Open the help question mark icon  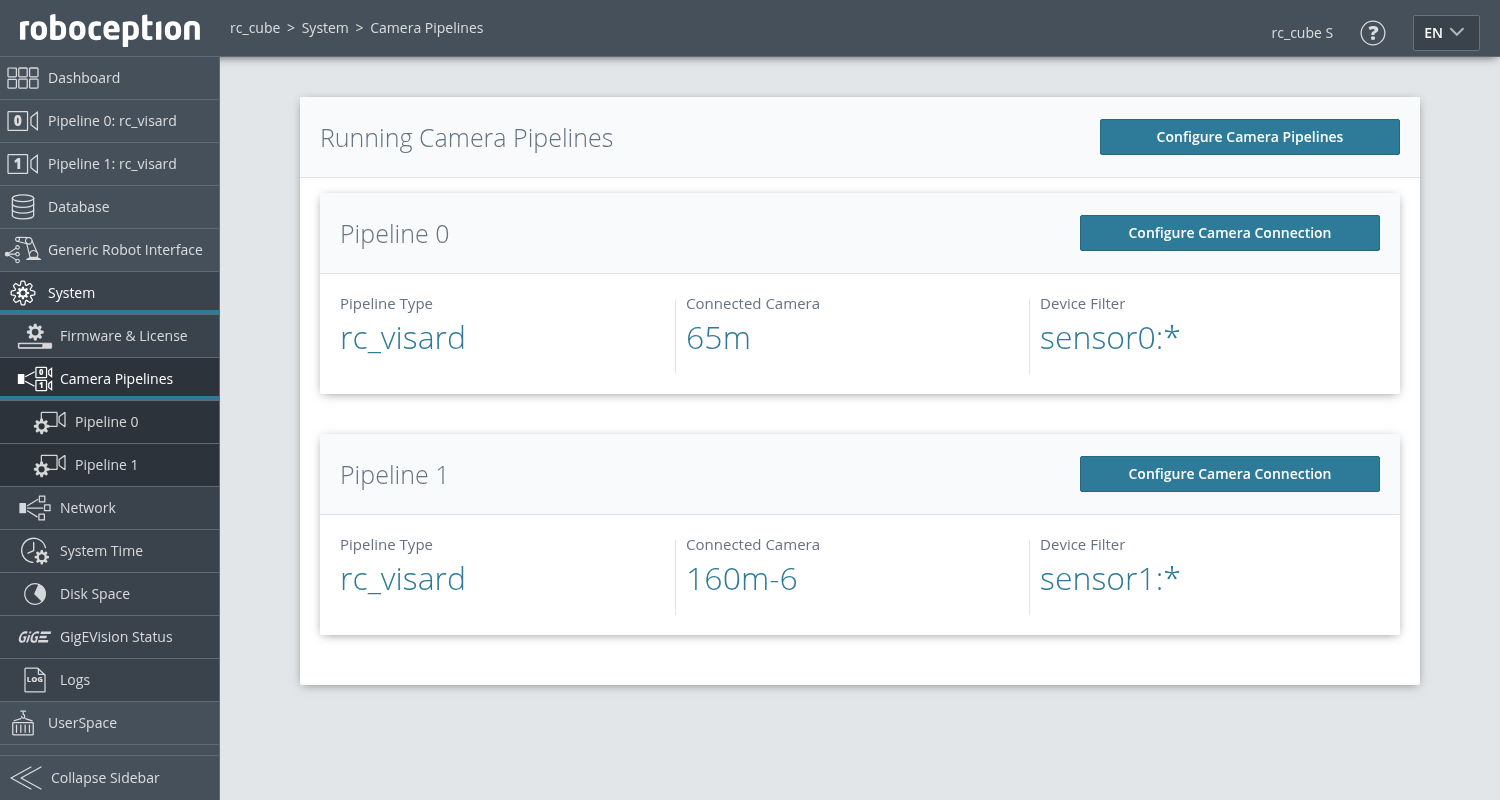(1373, 32)
